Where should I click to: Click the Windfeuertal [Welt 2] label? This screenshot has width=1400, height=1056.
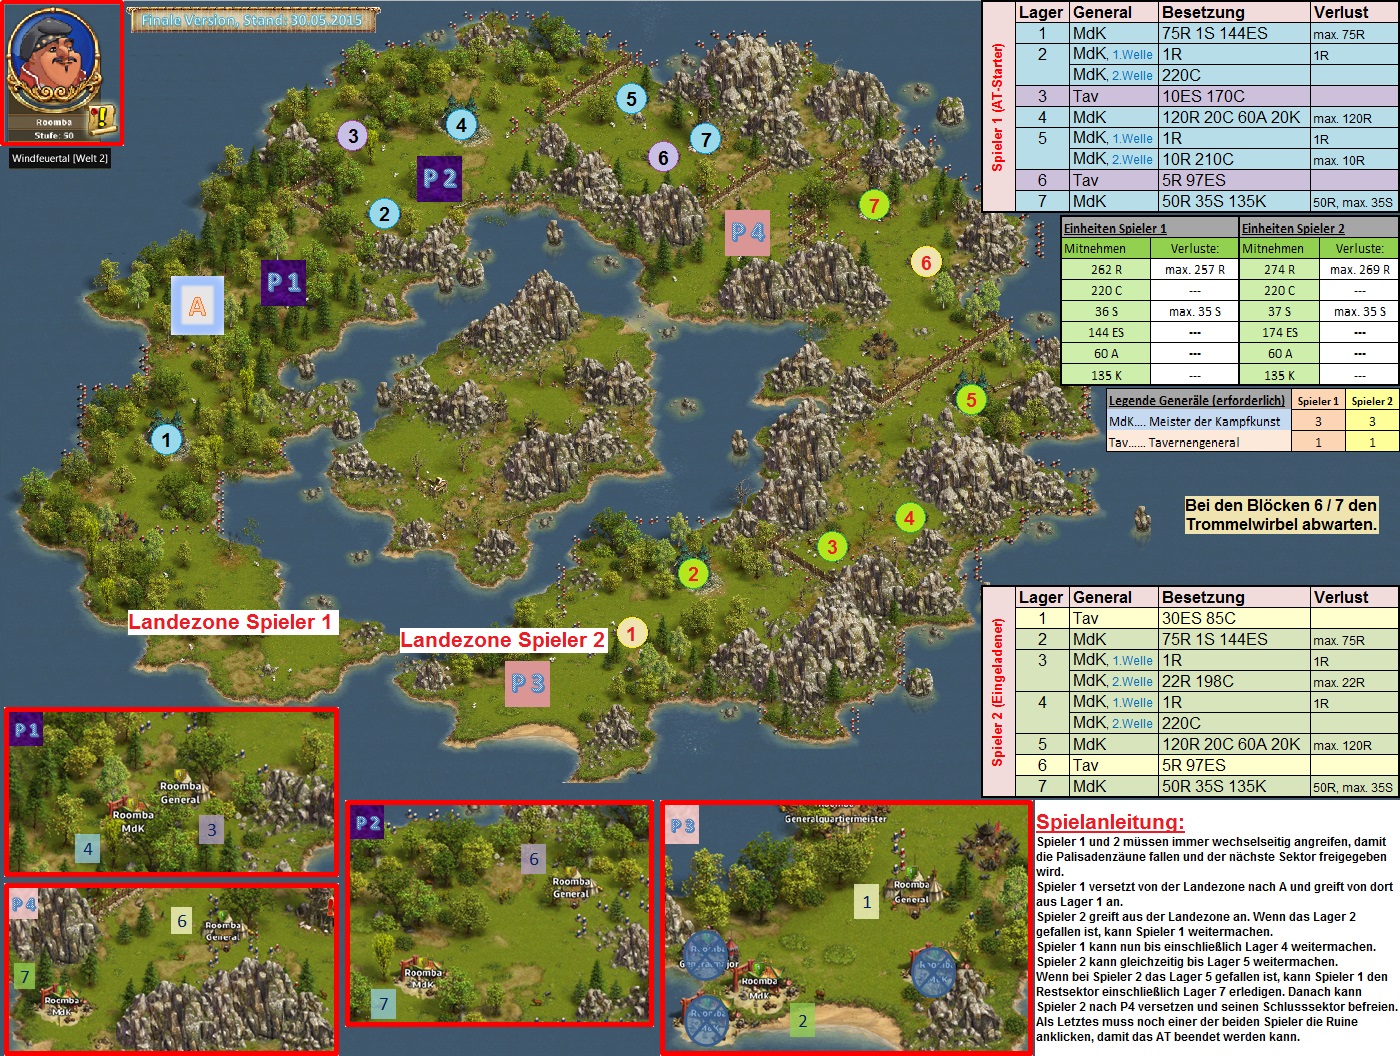click(60, 159)
